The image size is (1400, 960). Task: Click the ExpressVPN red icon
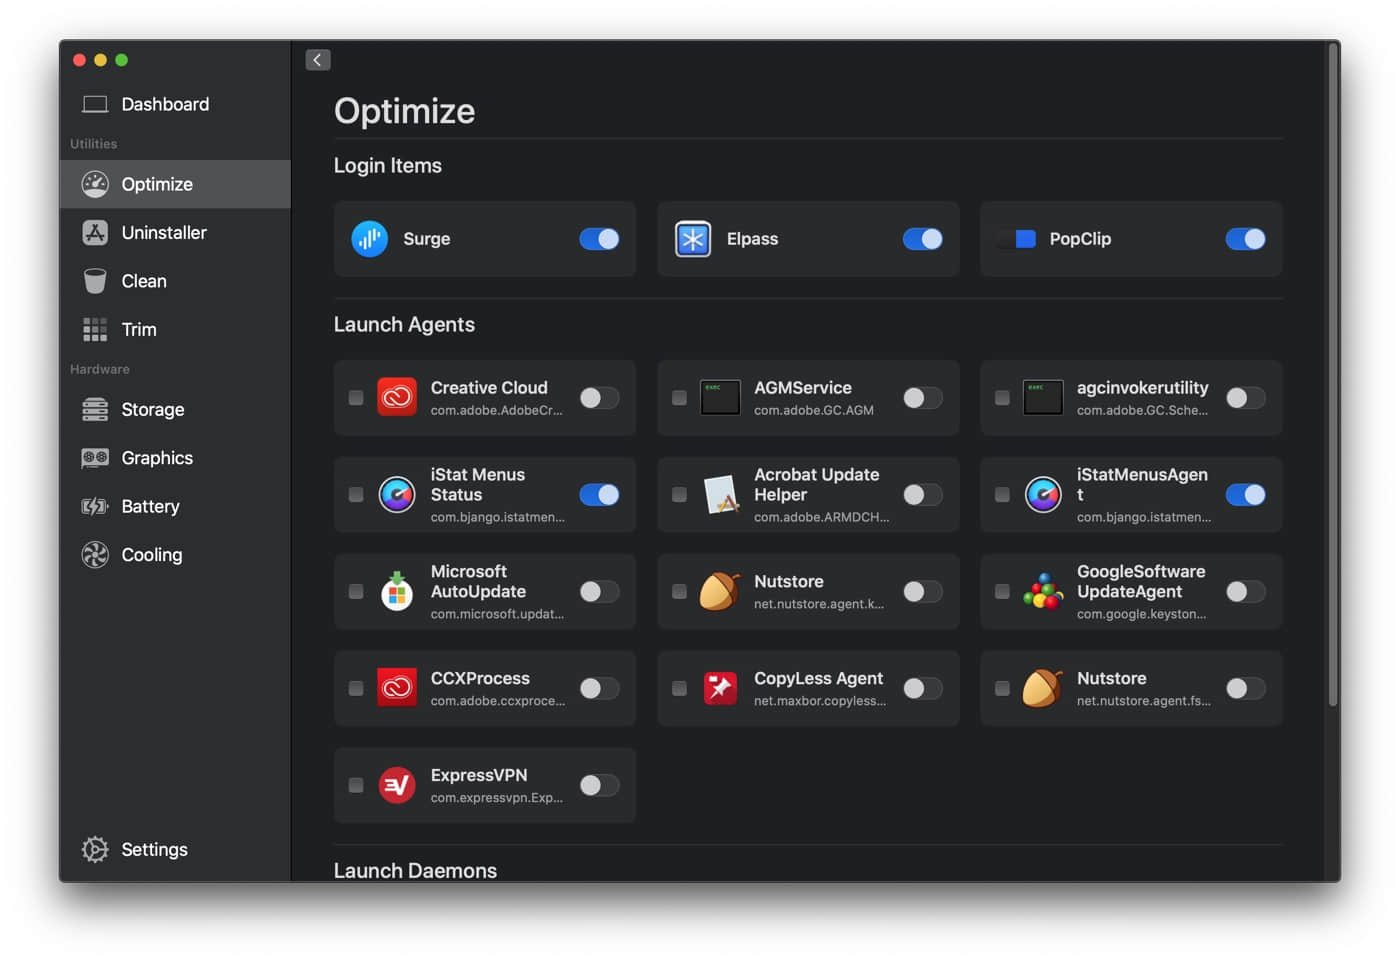click(x=397, y=785)
